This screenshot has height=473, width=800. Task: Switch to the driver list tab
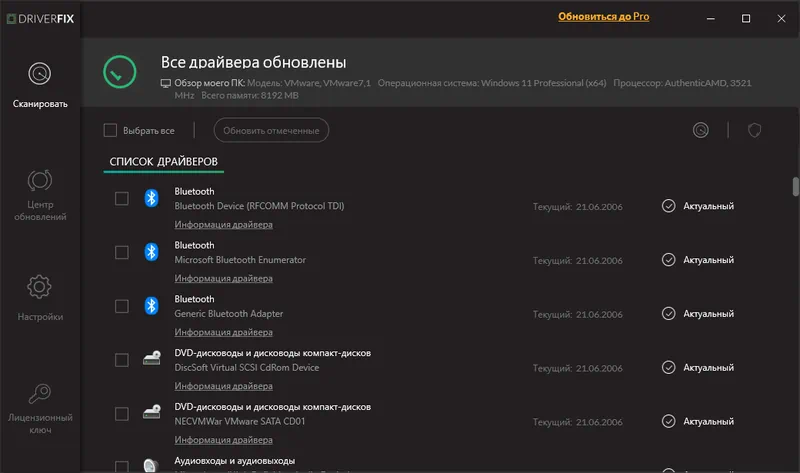[x=163, y=162]
